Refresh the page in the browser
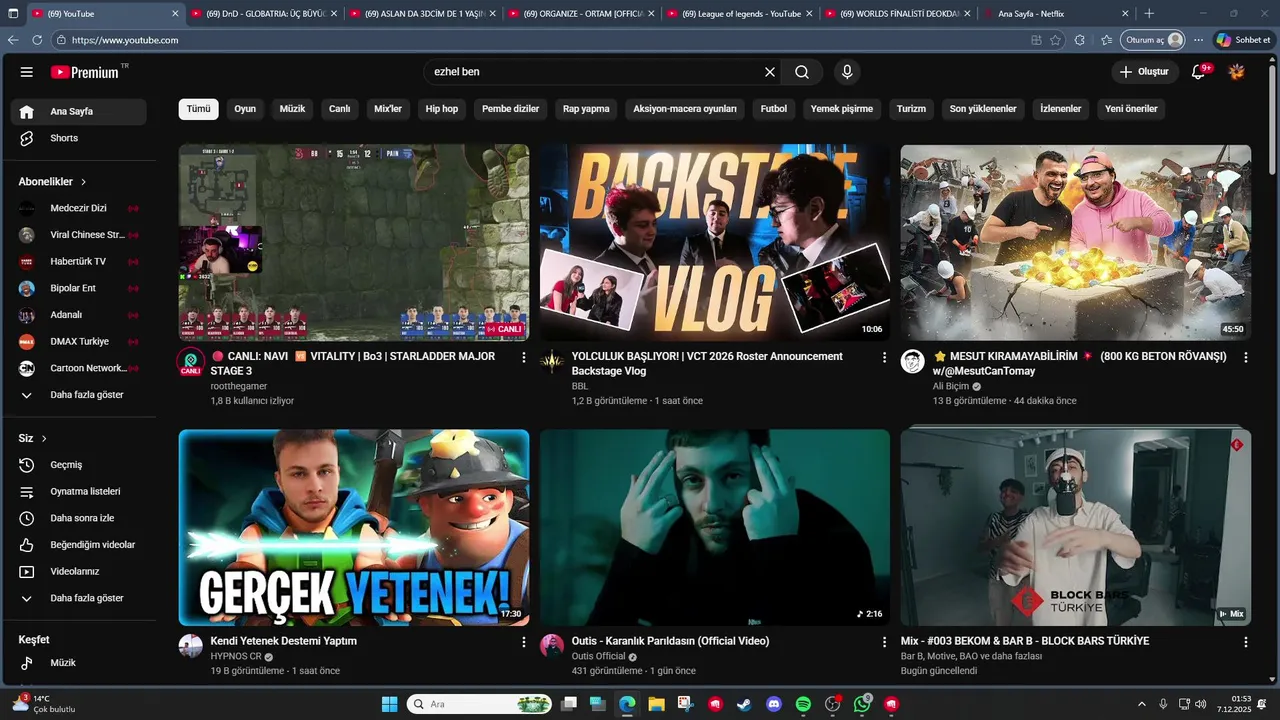 37,40
